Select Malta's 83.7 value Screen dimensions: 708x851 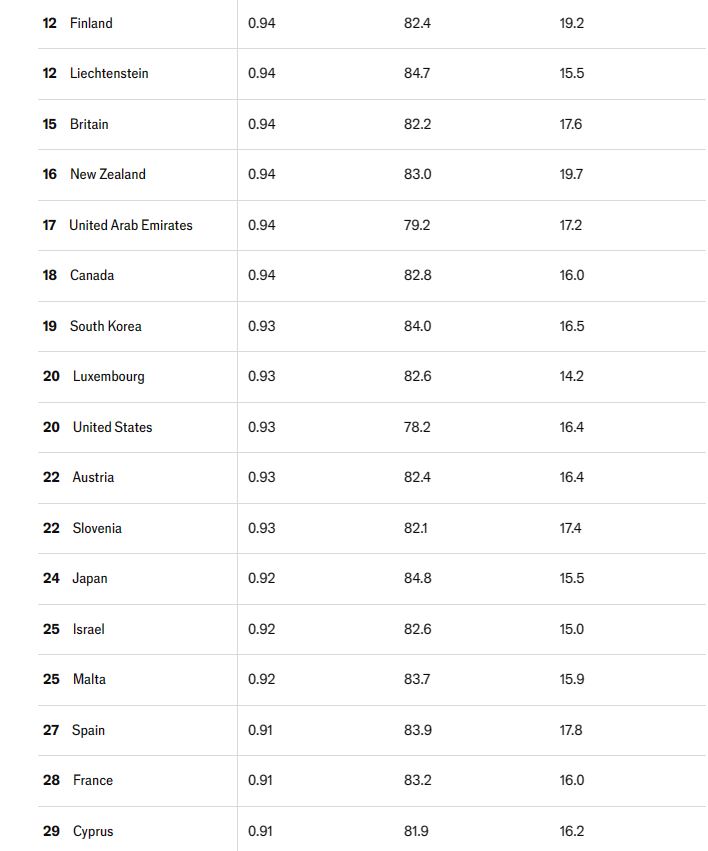(x=418, y=679)
